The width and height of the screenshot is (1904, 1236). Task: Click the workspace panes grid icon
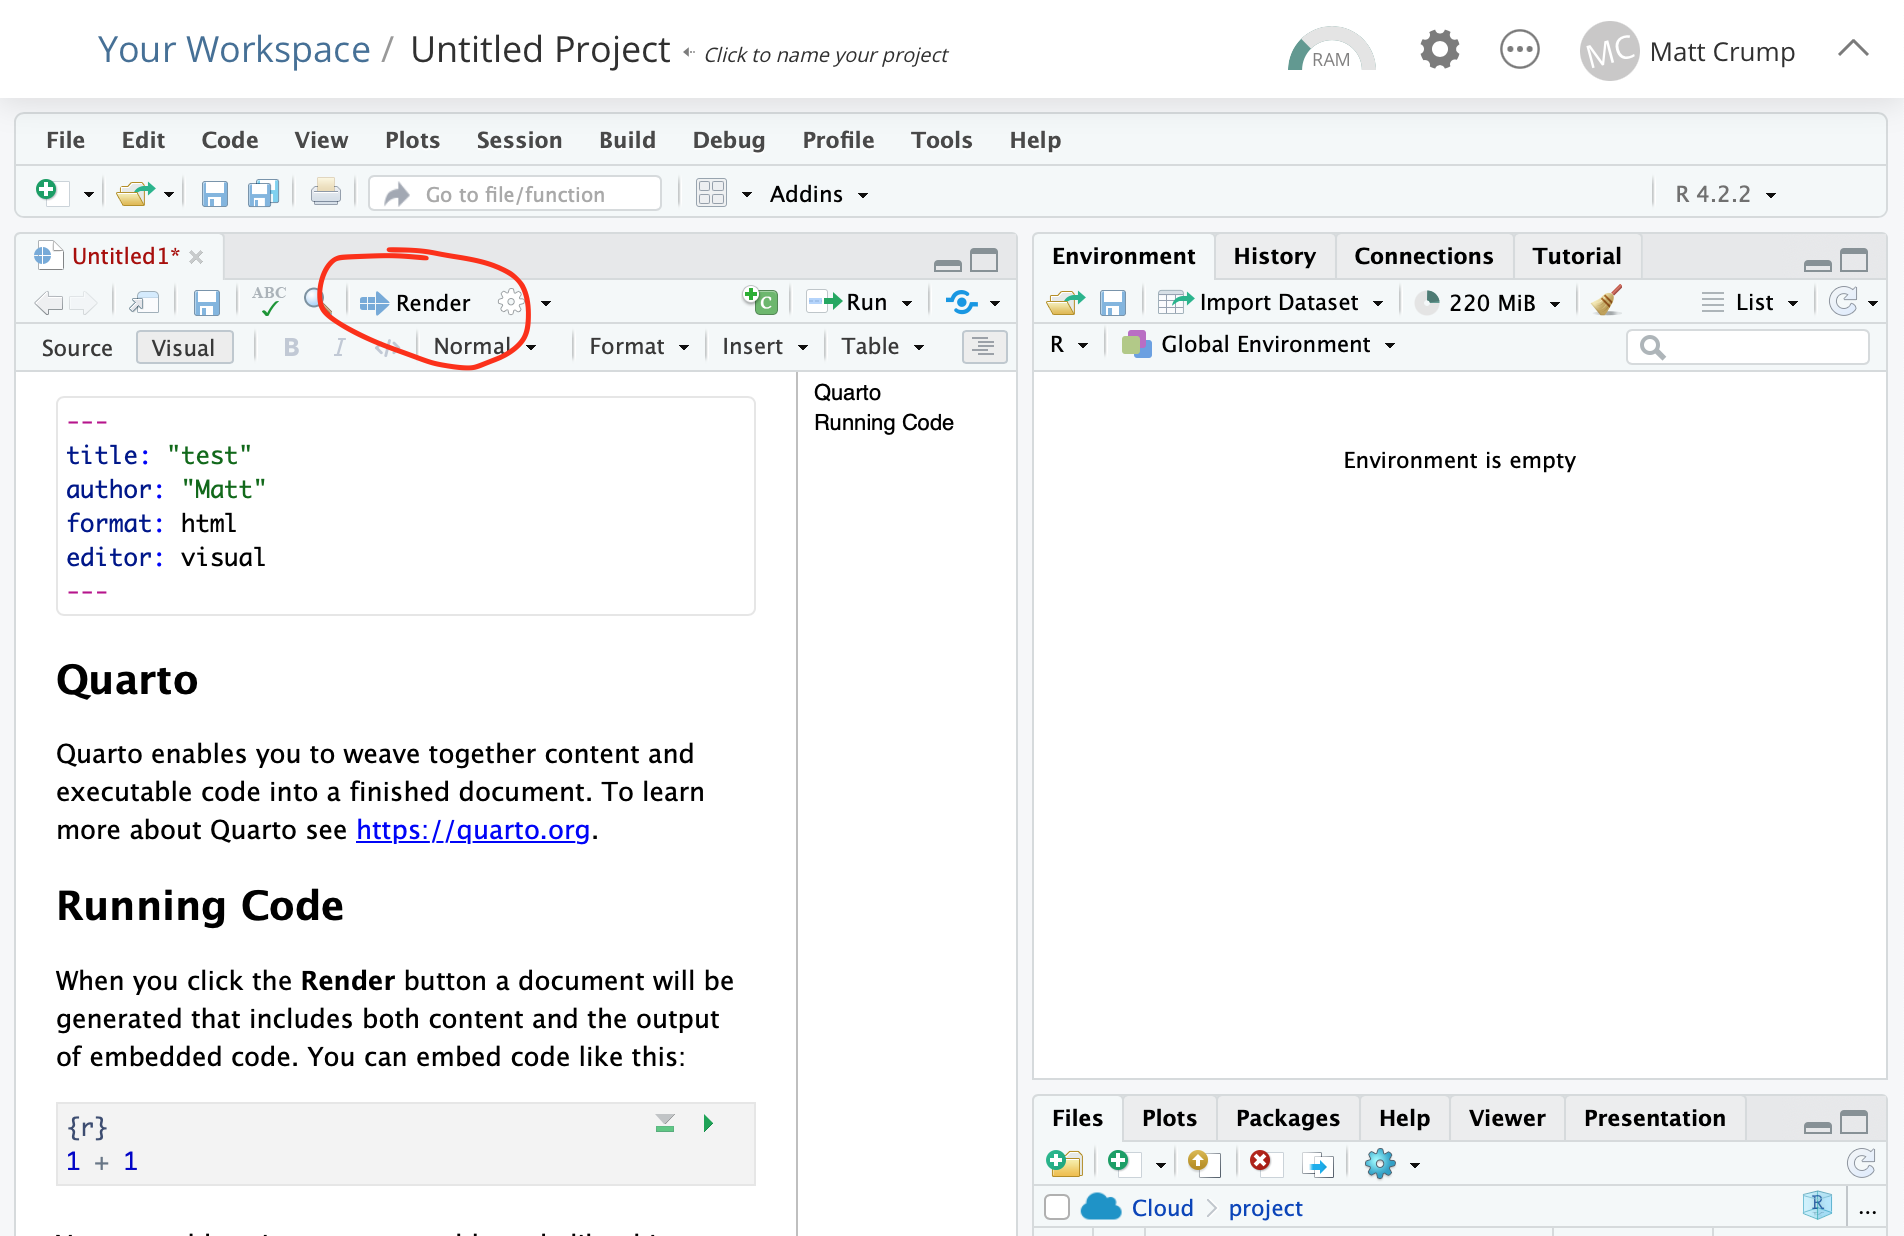[x=711, y=193]
